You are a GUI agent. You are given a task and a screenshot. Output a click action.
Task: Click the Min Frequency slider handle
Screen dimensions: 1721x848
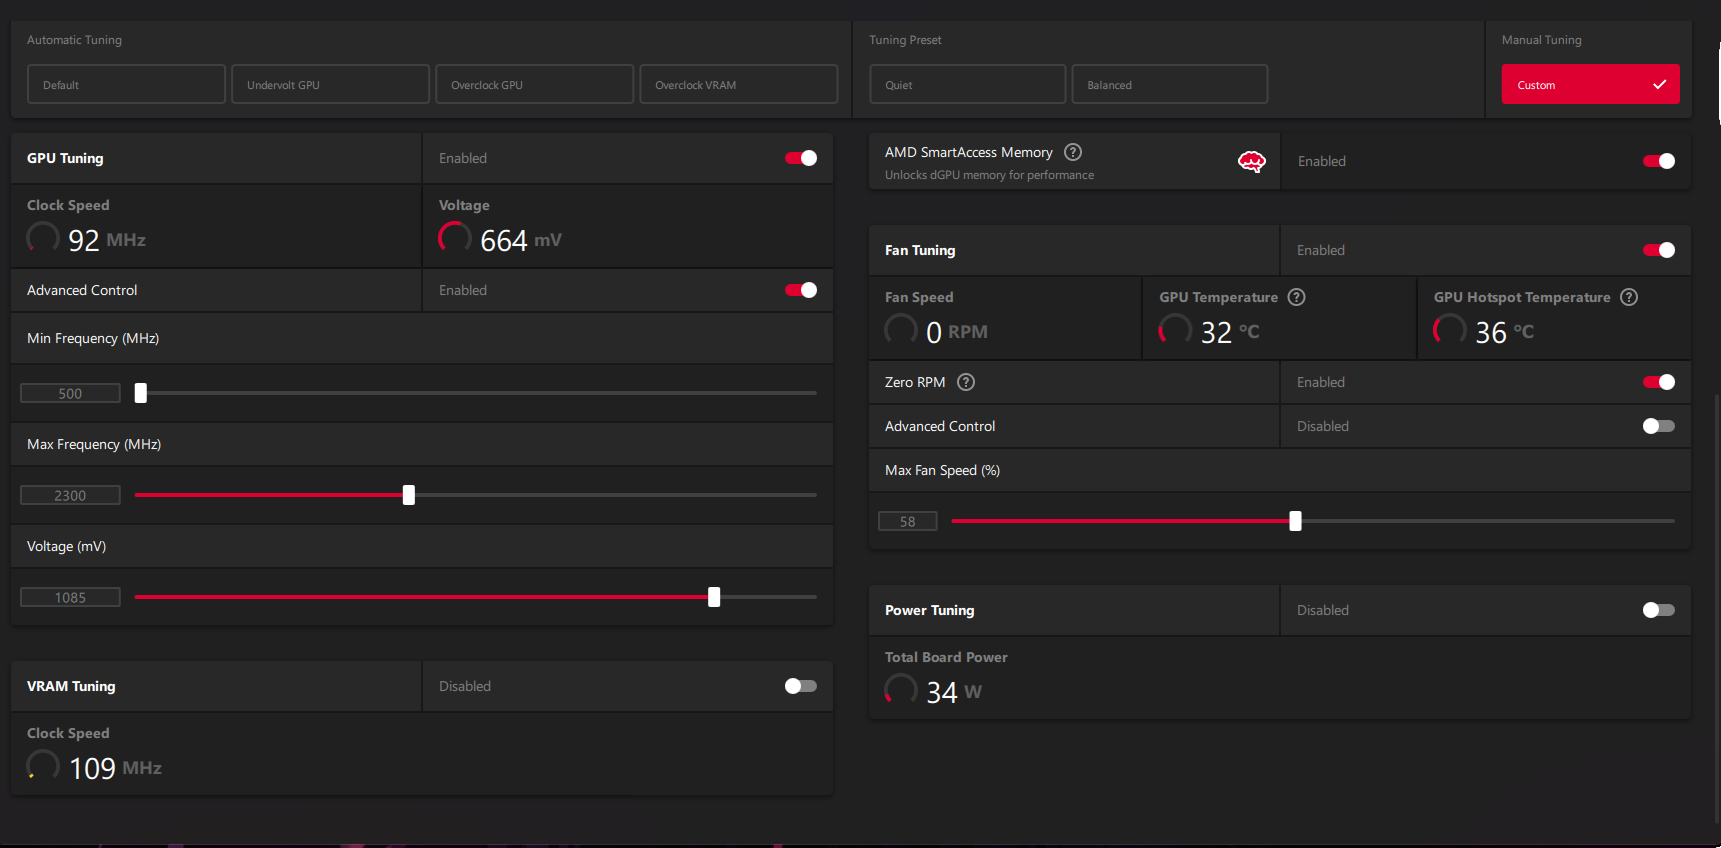[x=141, y=393]
